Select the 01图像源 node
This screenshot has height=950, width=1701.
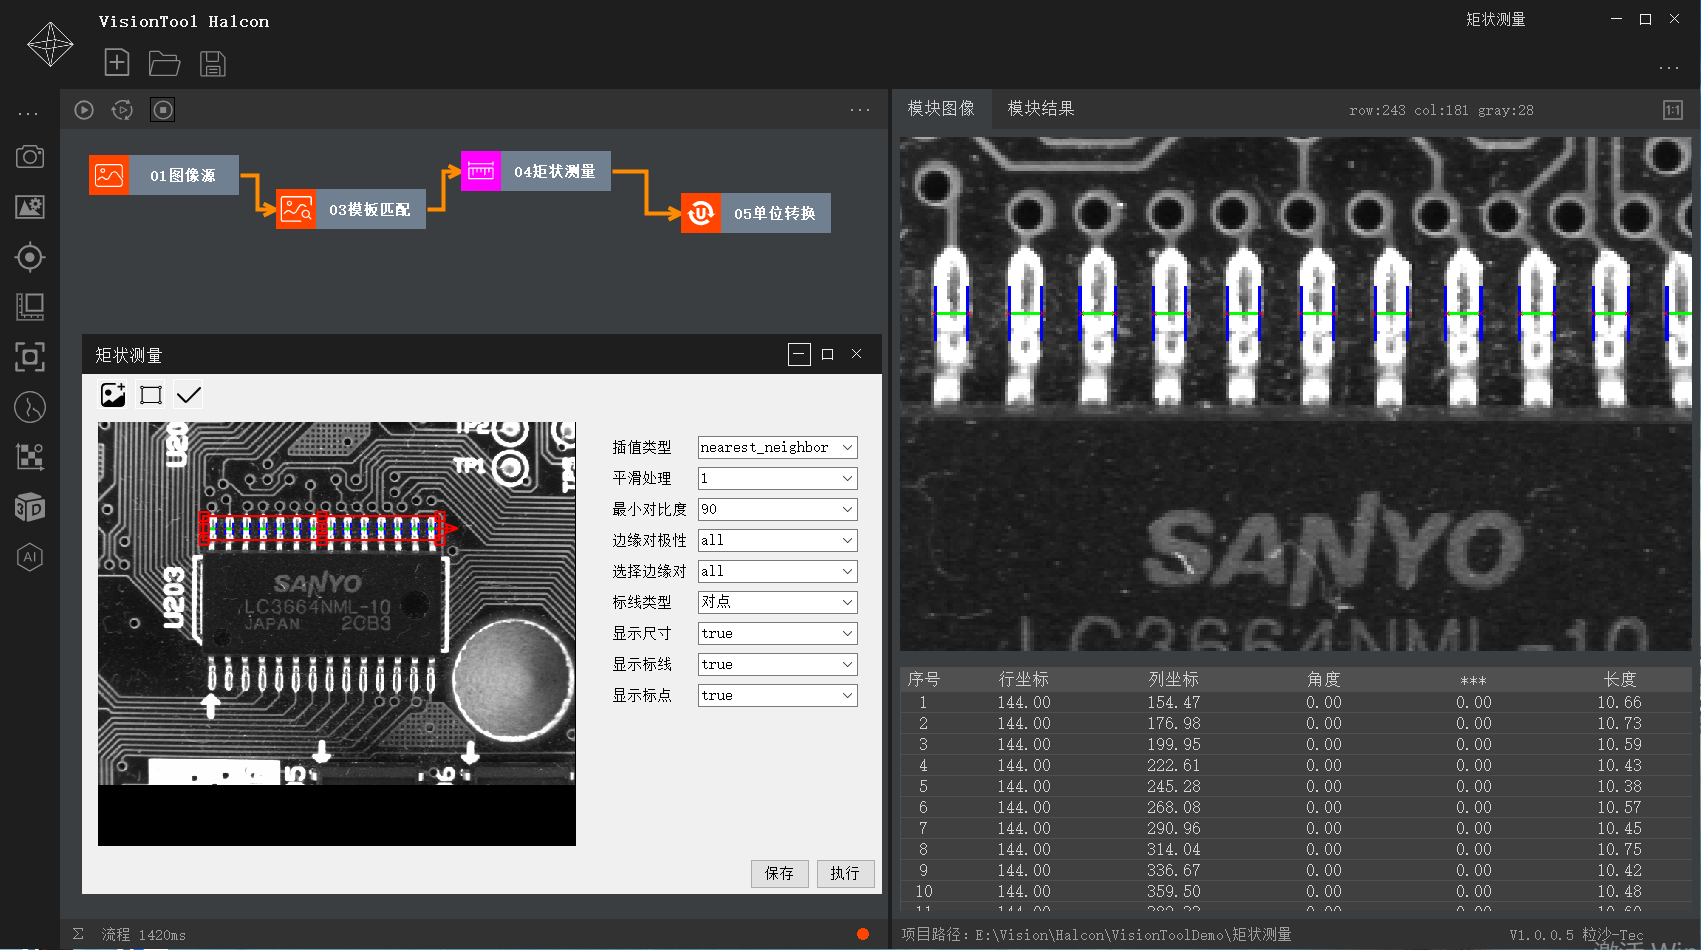point(164,175)
